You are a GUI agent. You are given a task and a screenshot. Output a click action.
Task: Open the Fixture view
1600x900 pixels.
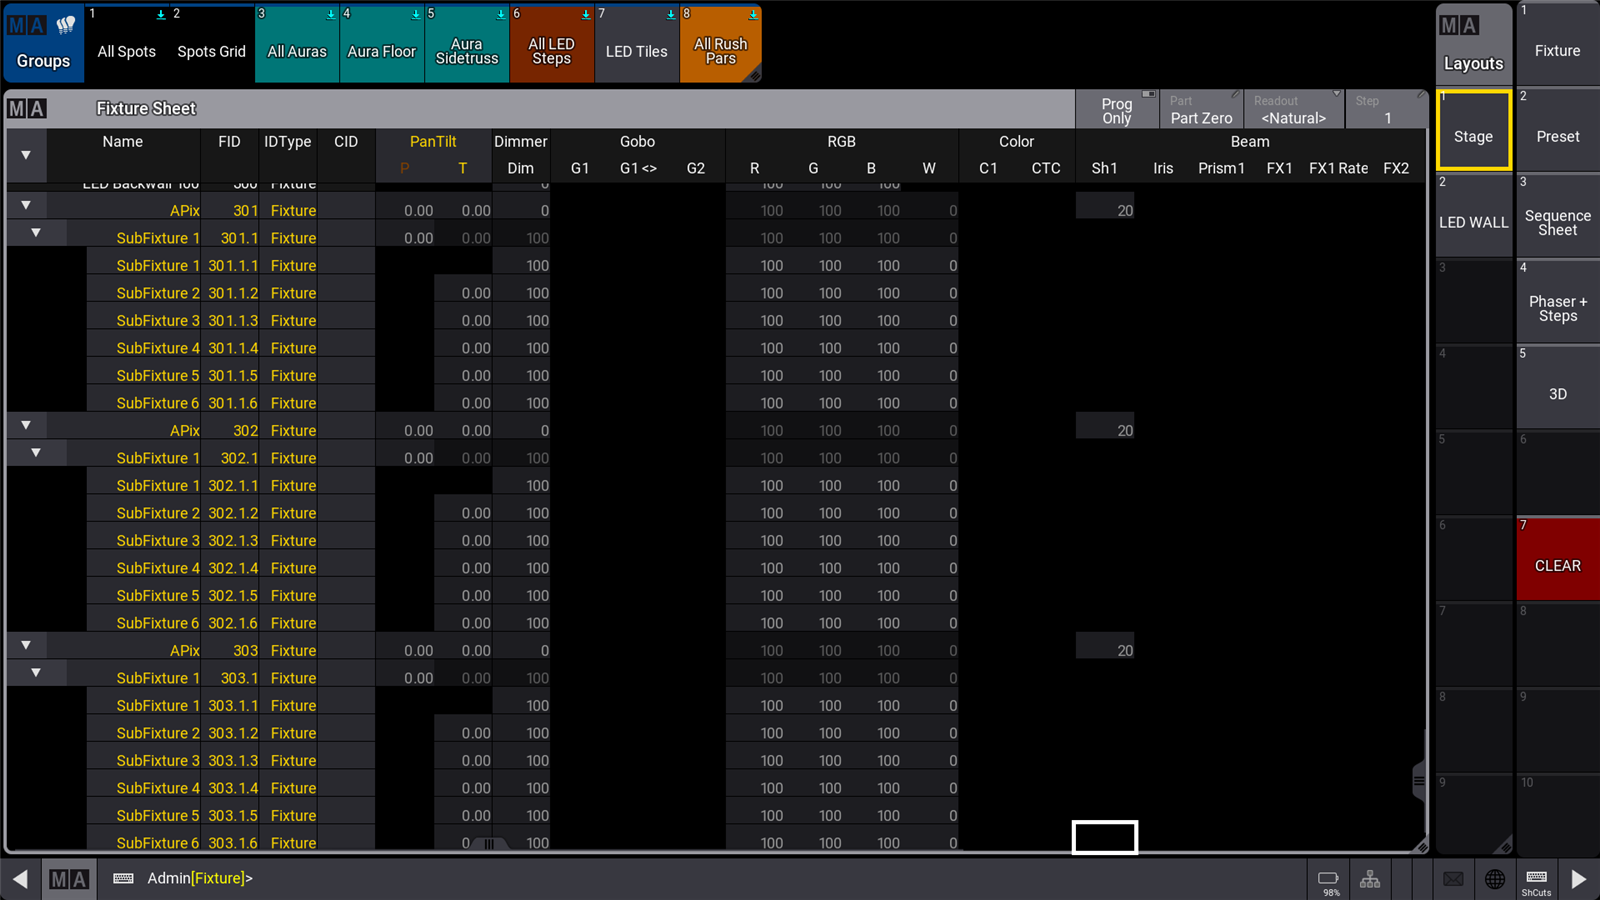pos(1558,44)
